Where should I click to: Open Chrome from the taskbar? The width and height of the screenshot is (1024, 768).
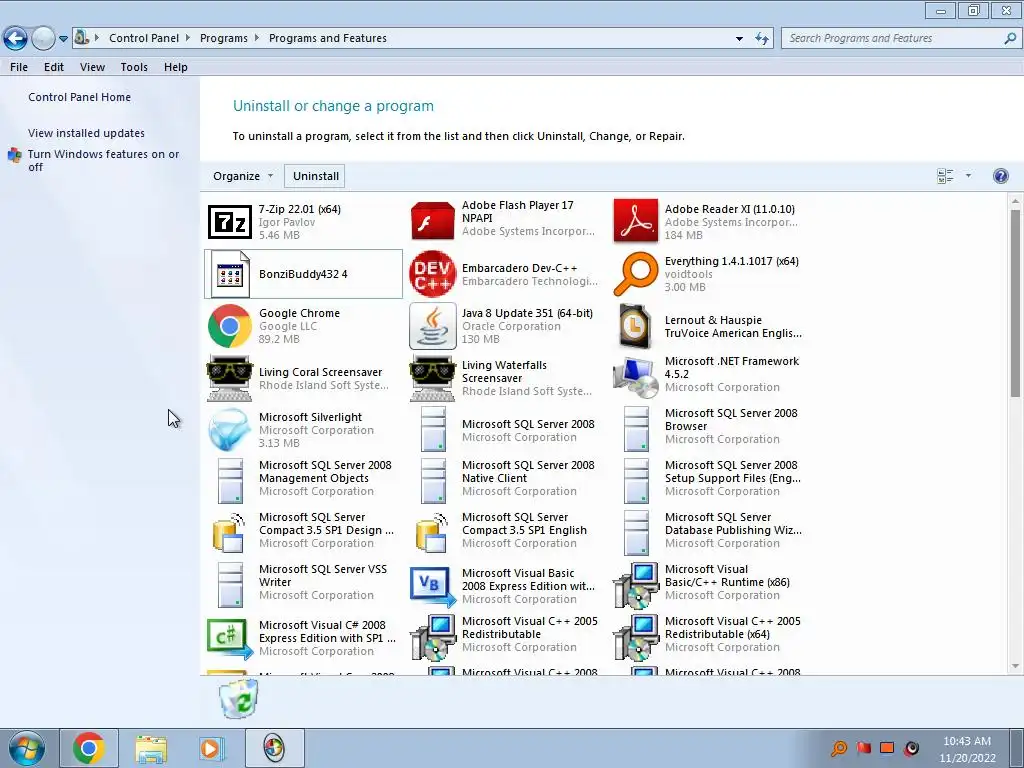point(89,748)
